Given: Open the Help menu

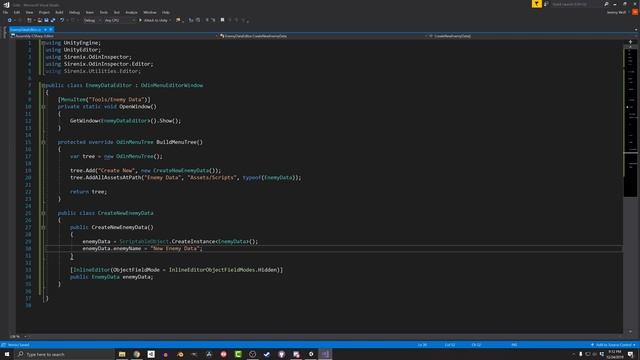Looking at the screenshot, I should (x=166, y=12).
